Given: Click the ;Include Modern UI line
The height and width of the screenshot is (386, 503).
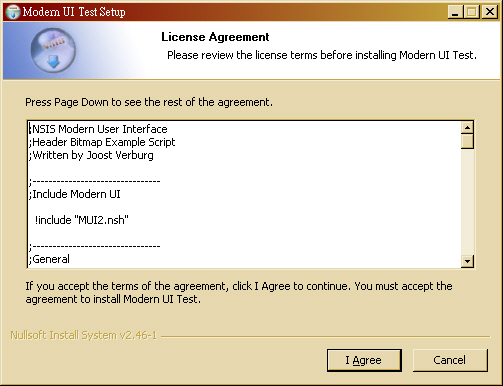Looking at the screenshot, I should pyautogui.click(x=75, y=194).
